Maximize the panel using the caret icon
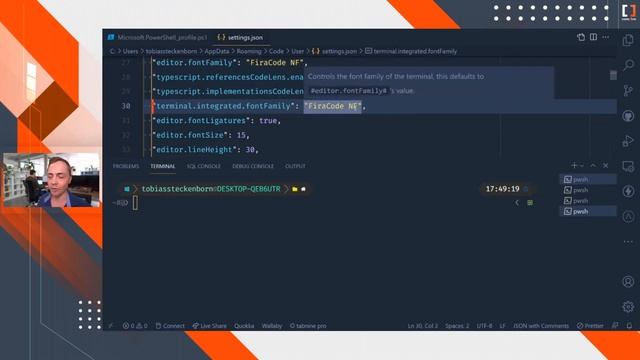The height and width of the screenshot is (360, 640). pos(593,166)
